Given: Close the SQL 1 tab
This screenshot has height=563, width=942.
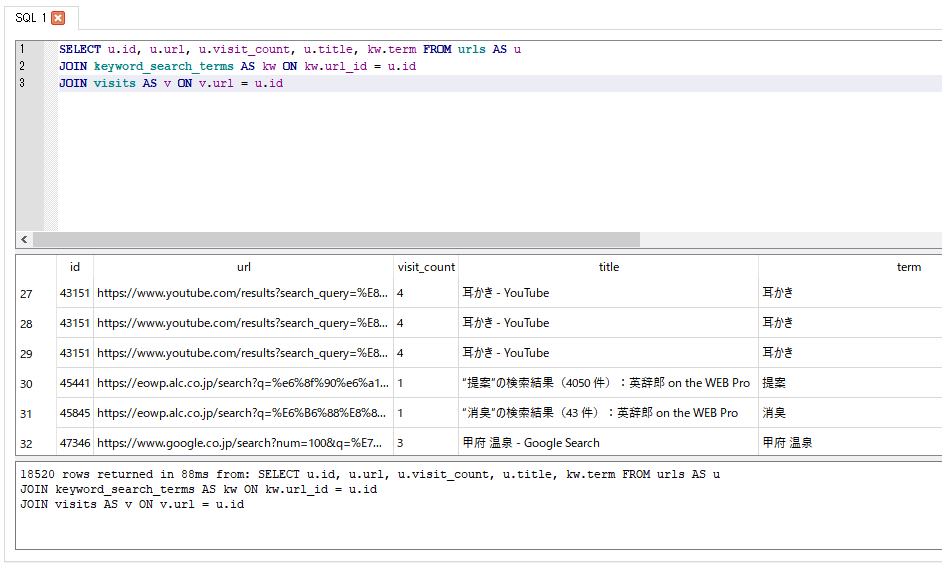Looking at the screenshot, I should click(58, 18).
